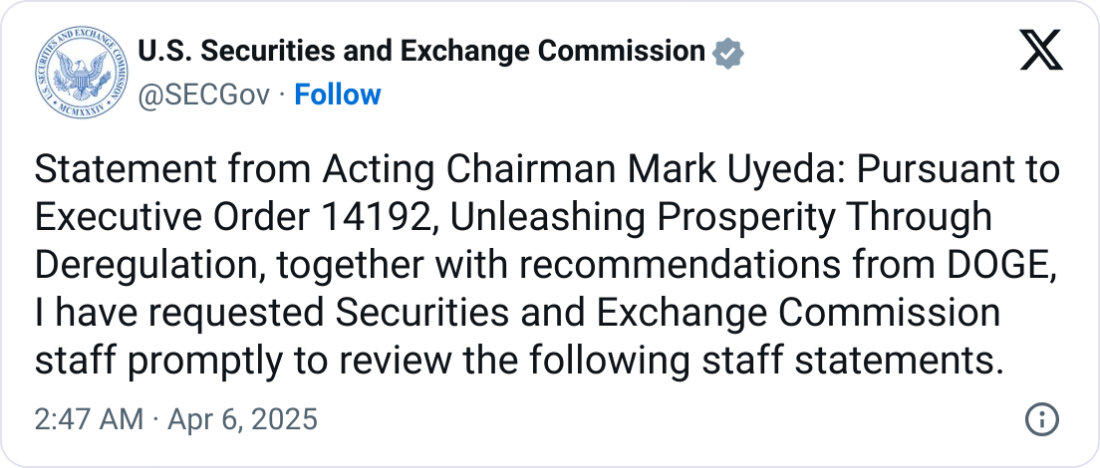Follow the SECGov account
Viewport: 1100px width, 468px height.
point(338,95)
